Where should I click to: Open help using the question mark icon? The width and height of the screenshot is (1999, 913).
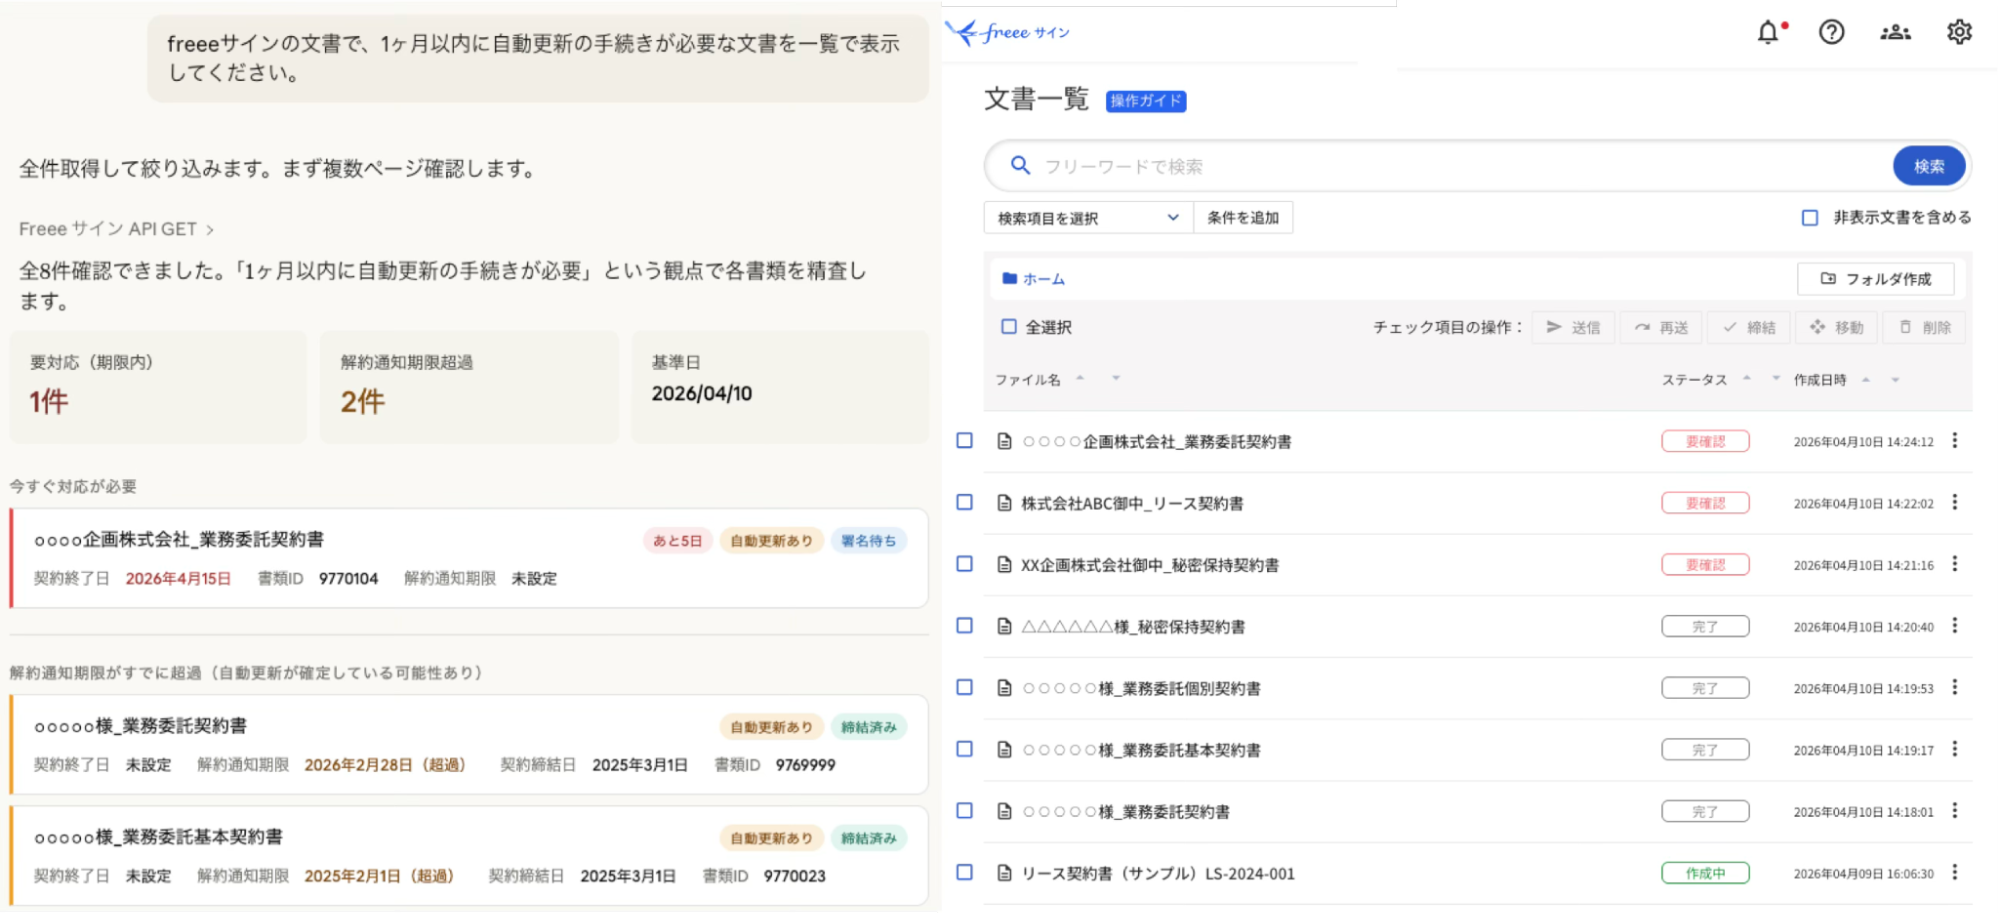click(1831, 33)
